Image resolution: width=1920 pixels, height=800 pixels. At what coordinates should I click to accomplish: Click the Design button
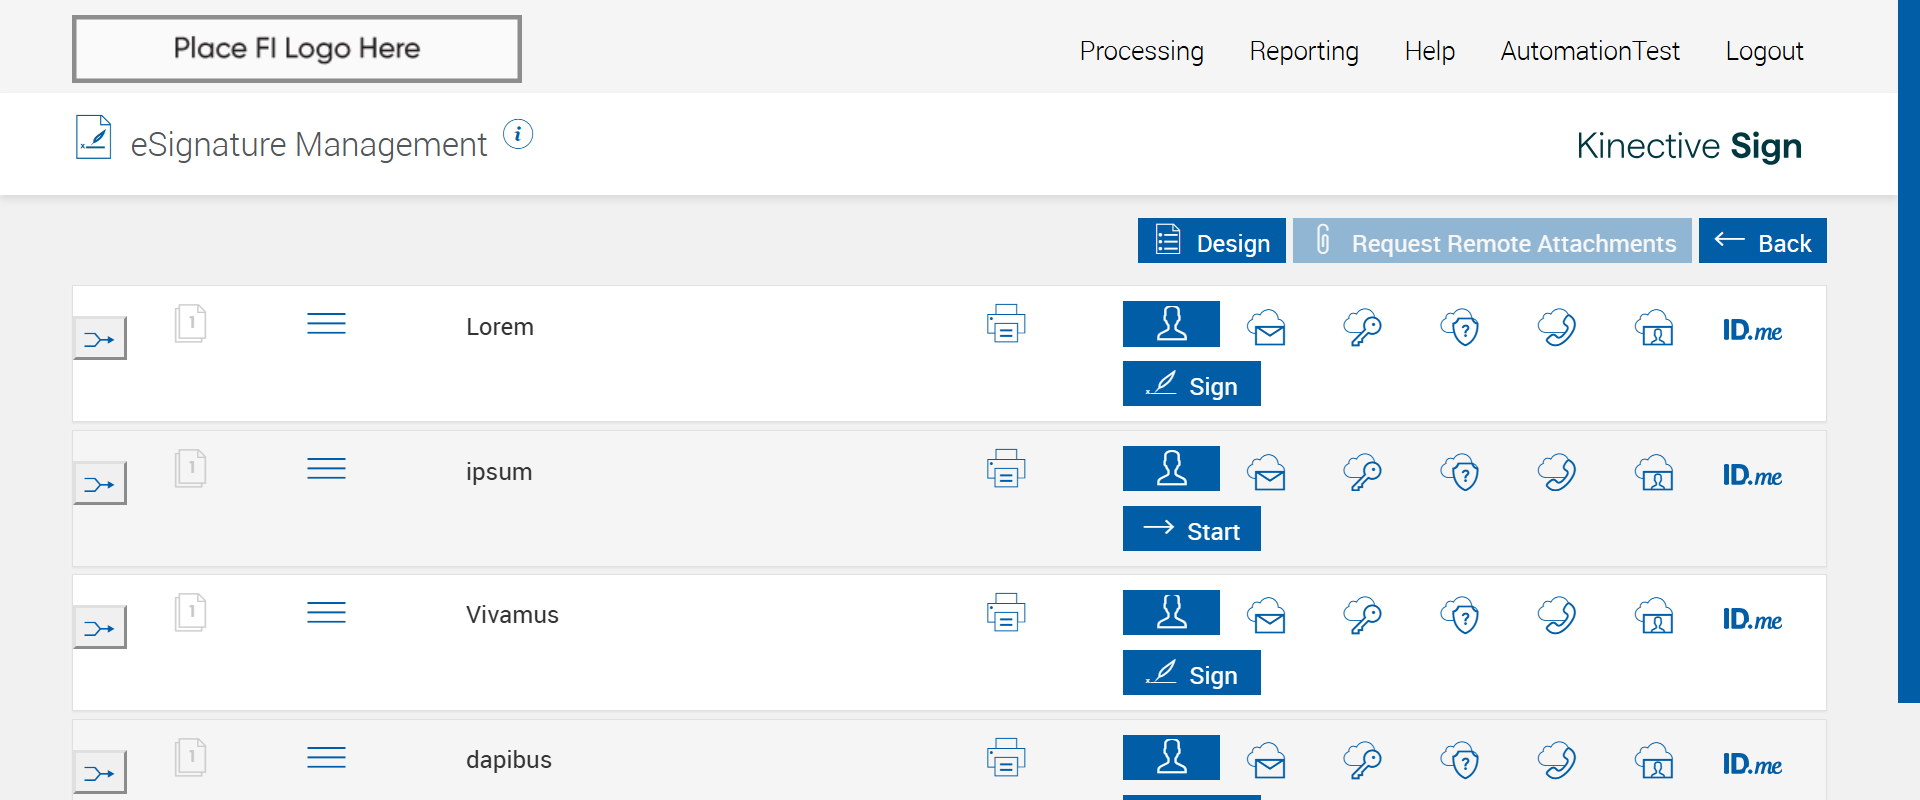1212,242
